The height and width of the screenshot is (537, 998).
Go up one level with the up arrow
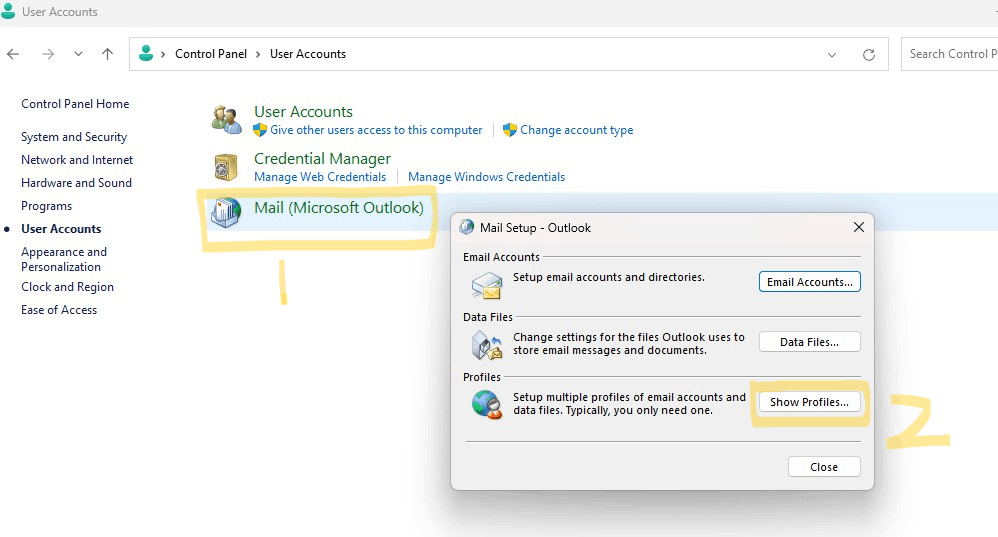point(108,54)
